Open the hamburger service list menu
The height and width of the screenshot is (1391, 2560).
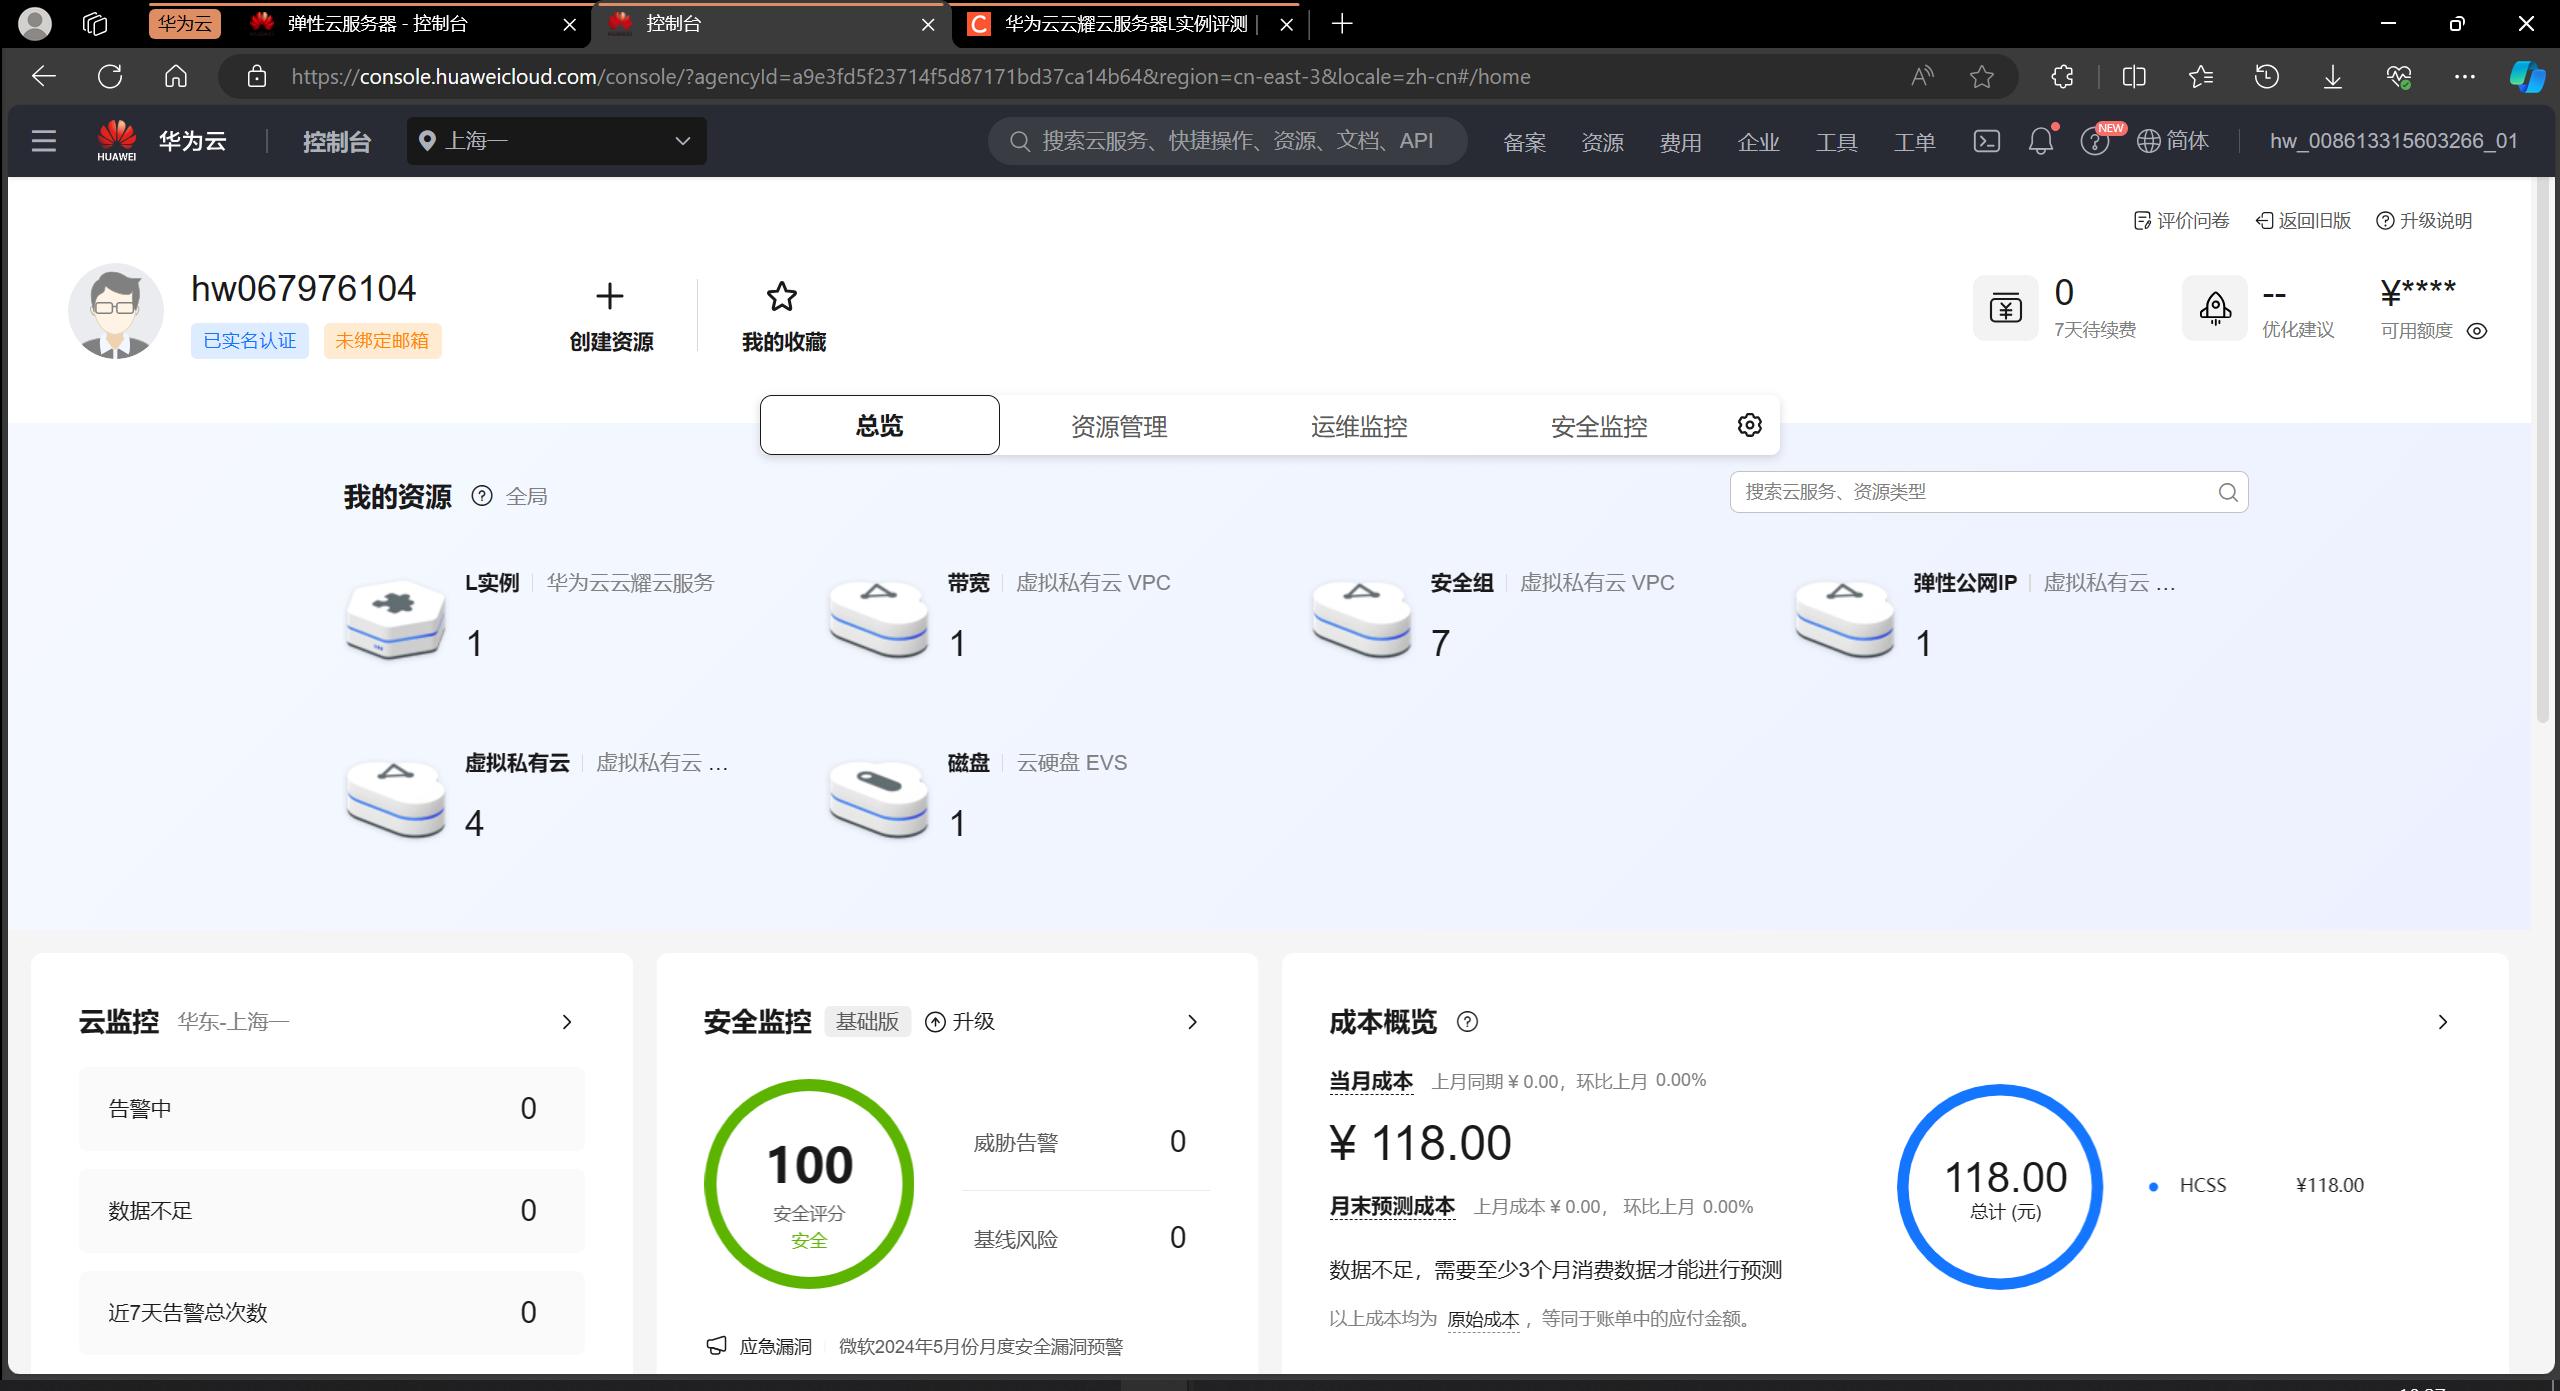pos(44,141)
